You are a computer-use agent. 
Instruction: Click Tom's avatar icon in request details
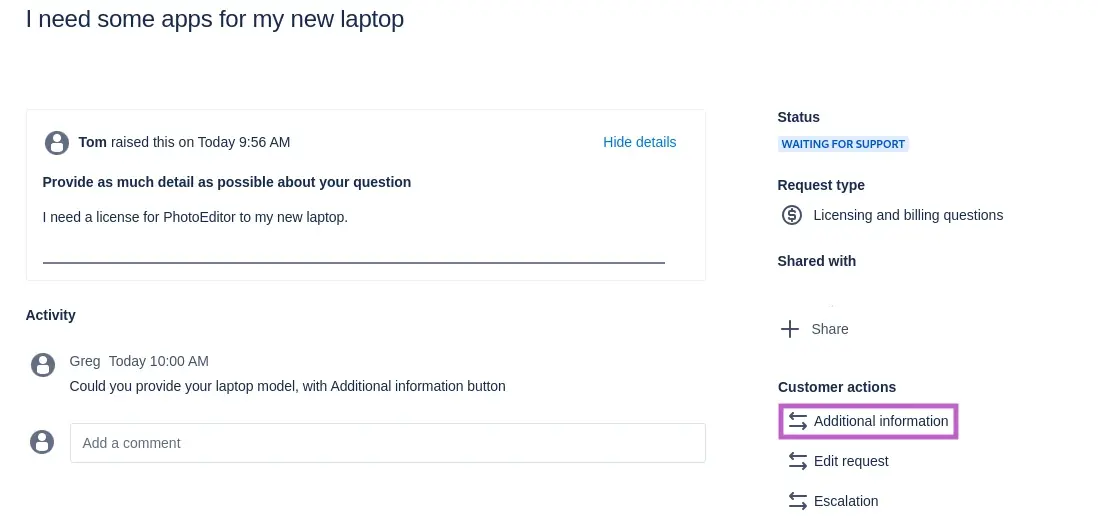click(x=57, y=142)
